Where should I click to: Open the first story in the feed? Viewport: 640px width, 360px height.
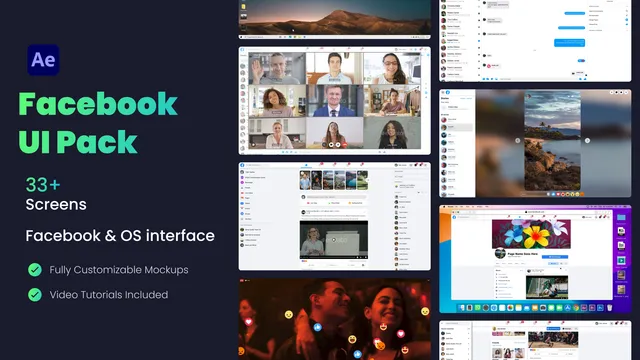[x=305, y=180]
